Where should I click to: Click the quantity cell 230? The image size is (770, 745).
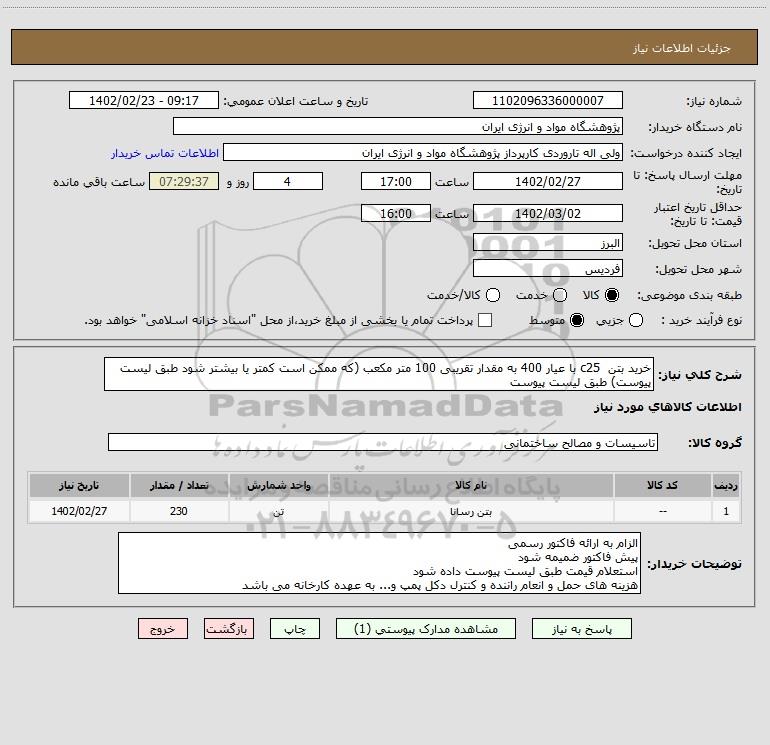[x=179, y=511]
